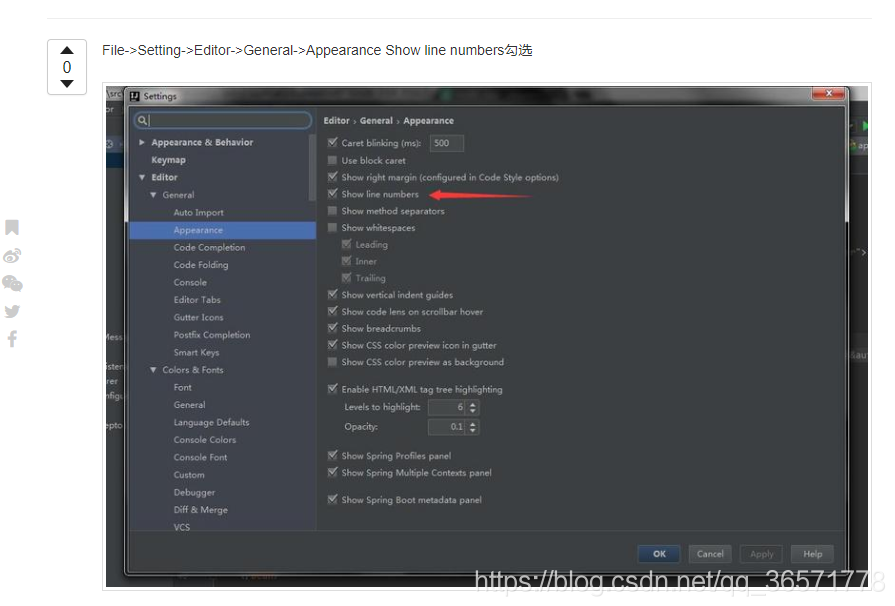
Task: Click the bookmark icon in the share sidebar
Action: pyautogui.click(x=12, y=227)
